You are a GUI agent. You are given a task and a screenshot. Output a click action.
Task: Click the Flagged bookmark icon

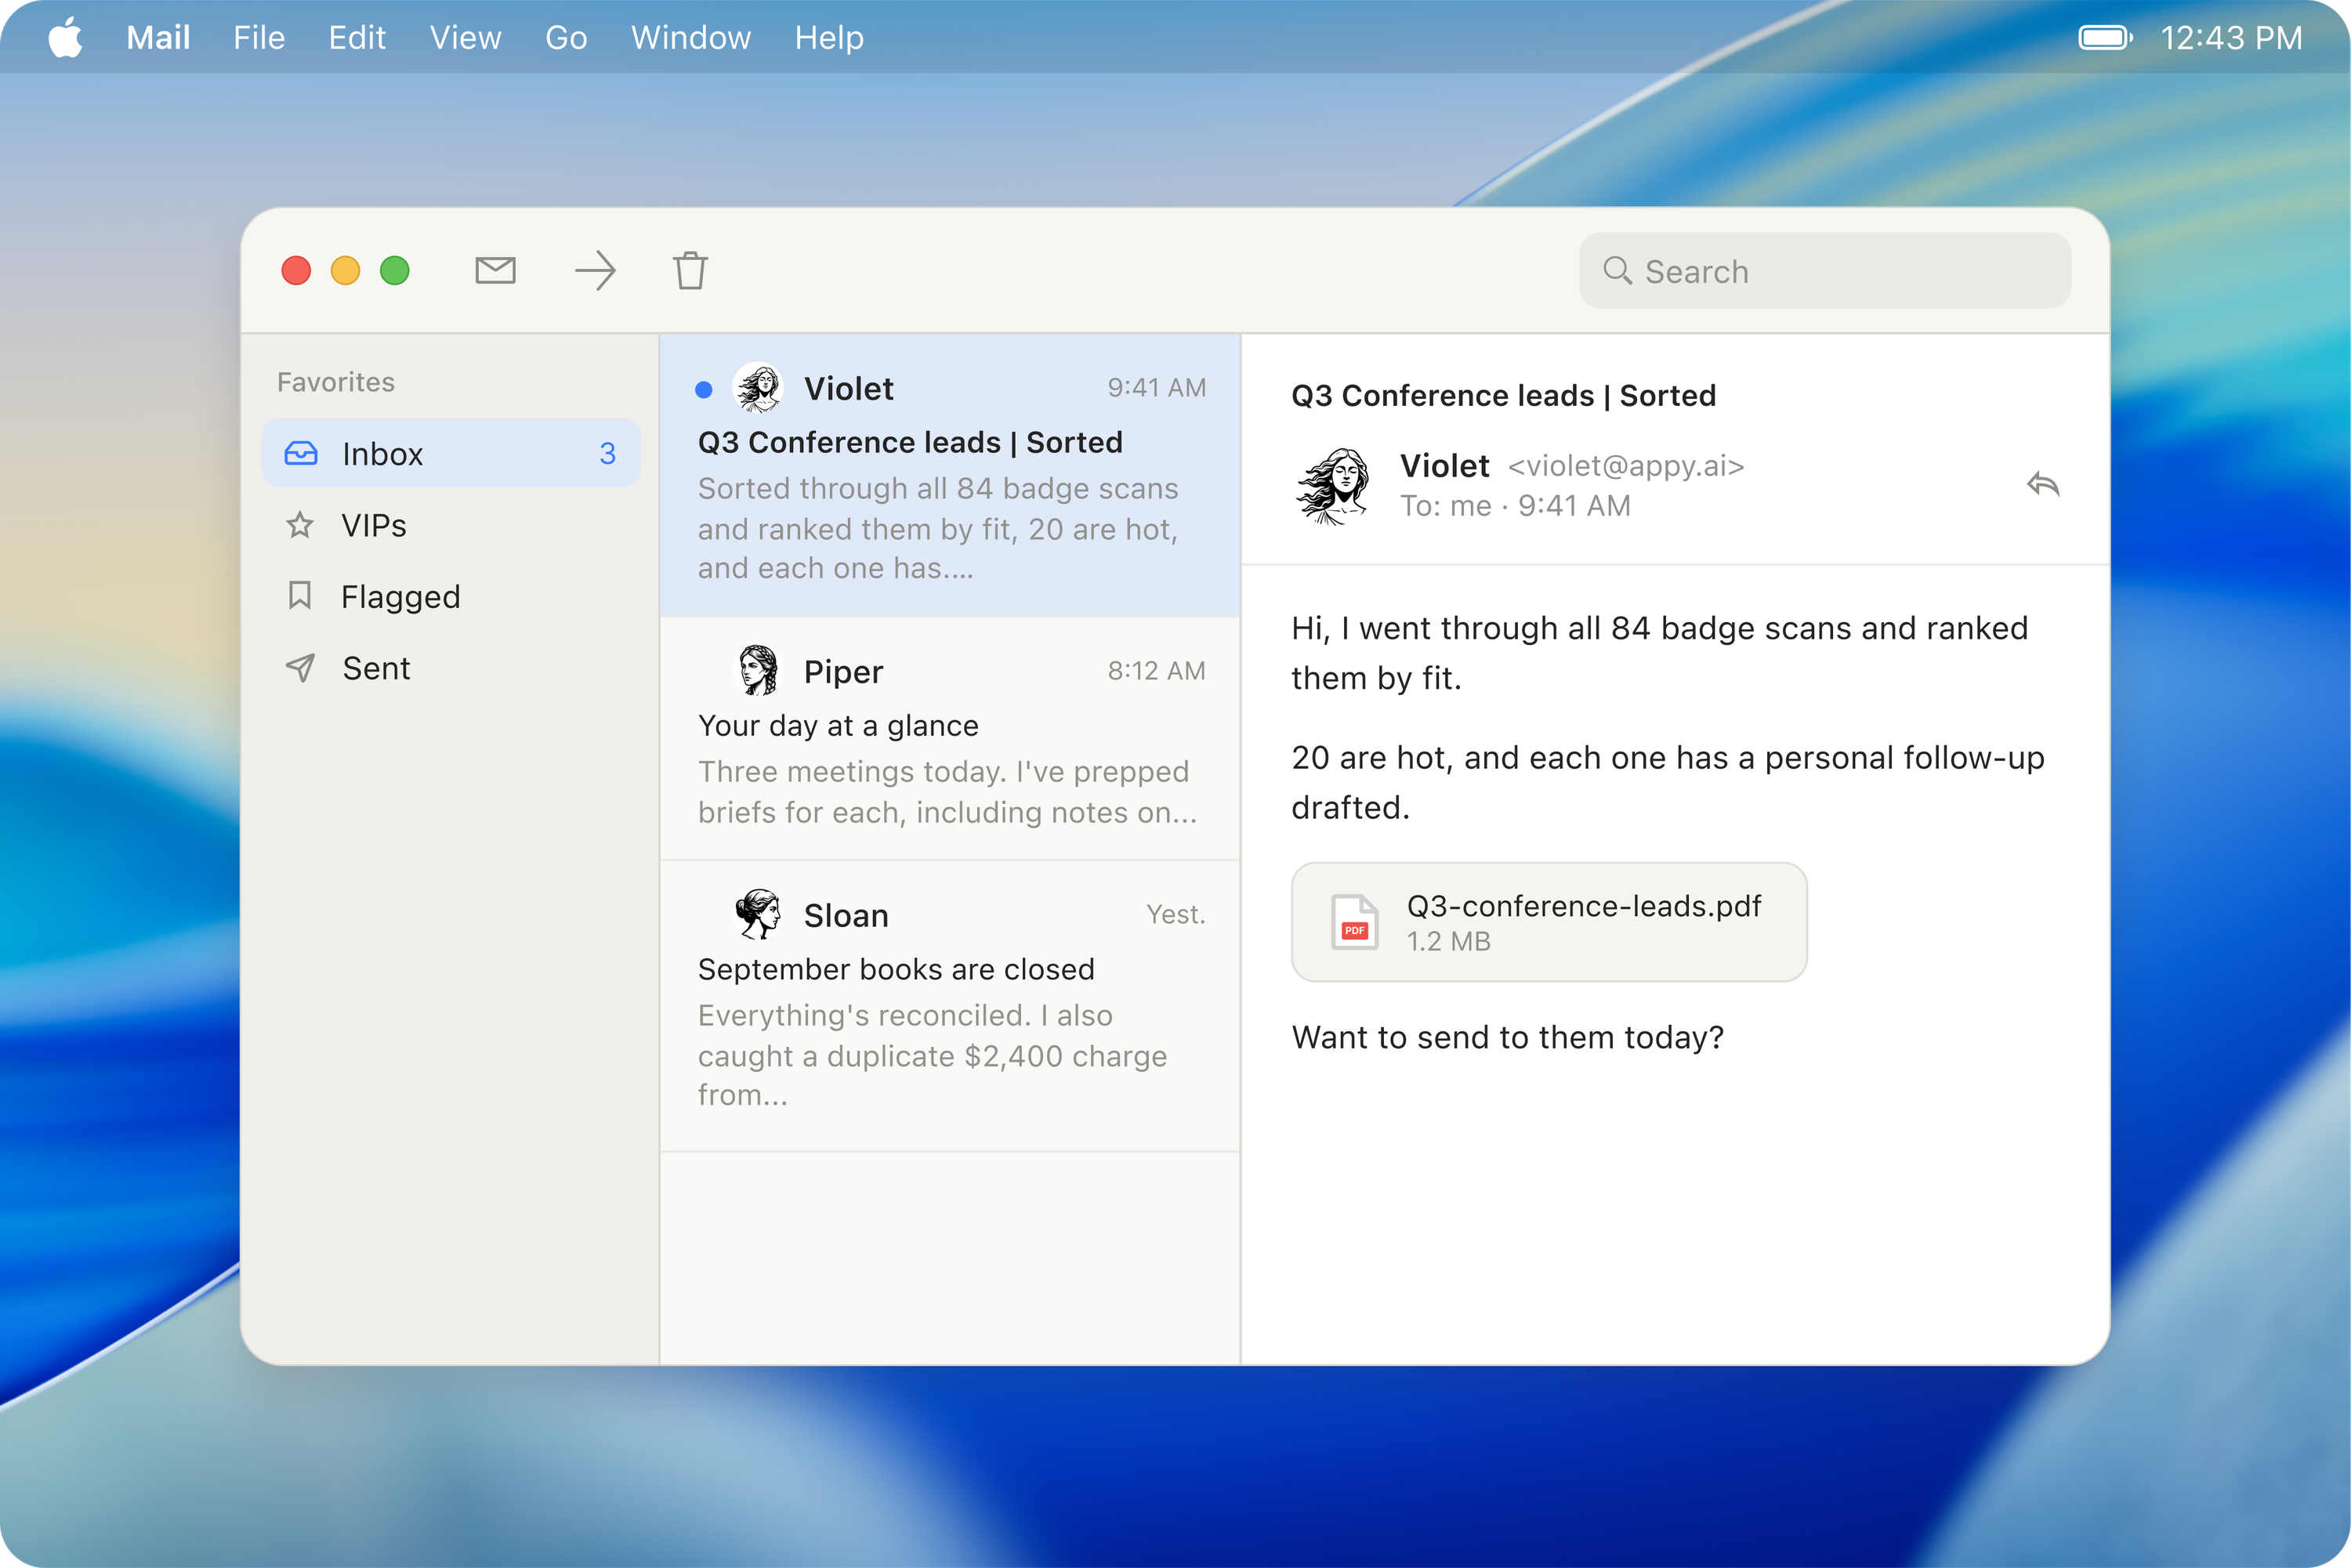click(x=299, y=595)
